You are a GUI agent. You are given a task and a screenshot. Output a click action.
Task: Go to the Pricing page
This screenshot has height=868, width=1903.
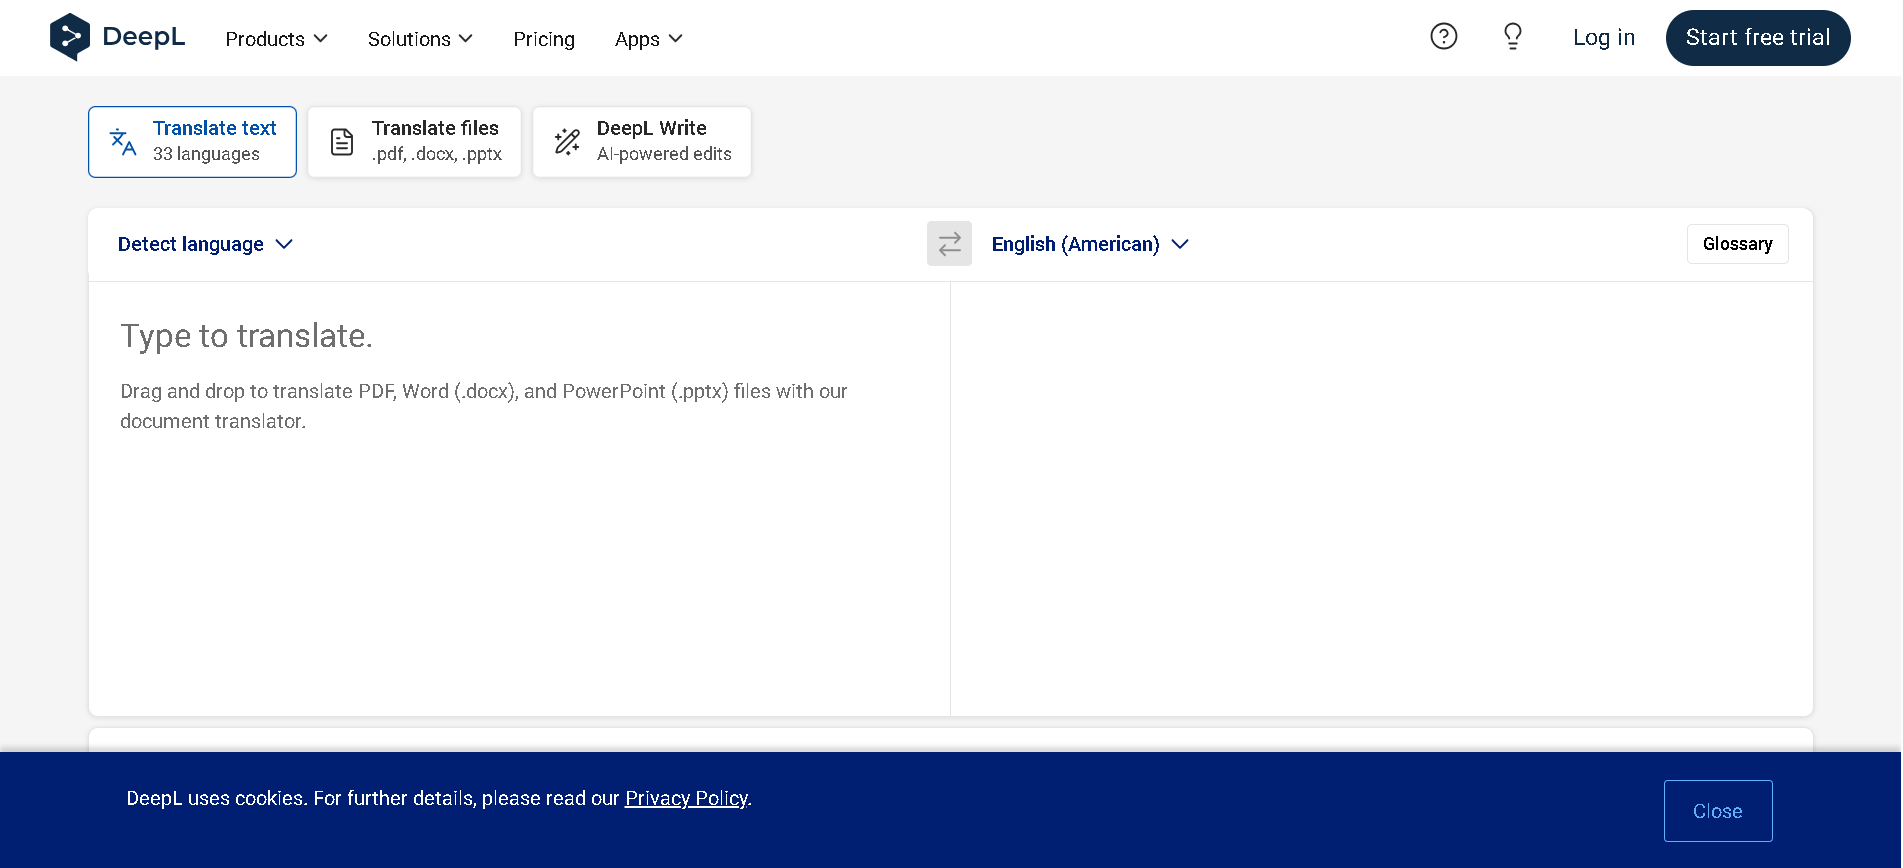(544, 39)
